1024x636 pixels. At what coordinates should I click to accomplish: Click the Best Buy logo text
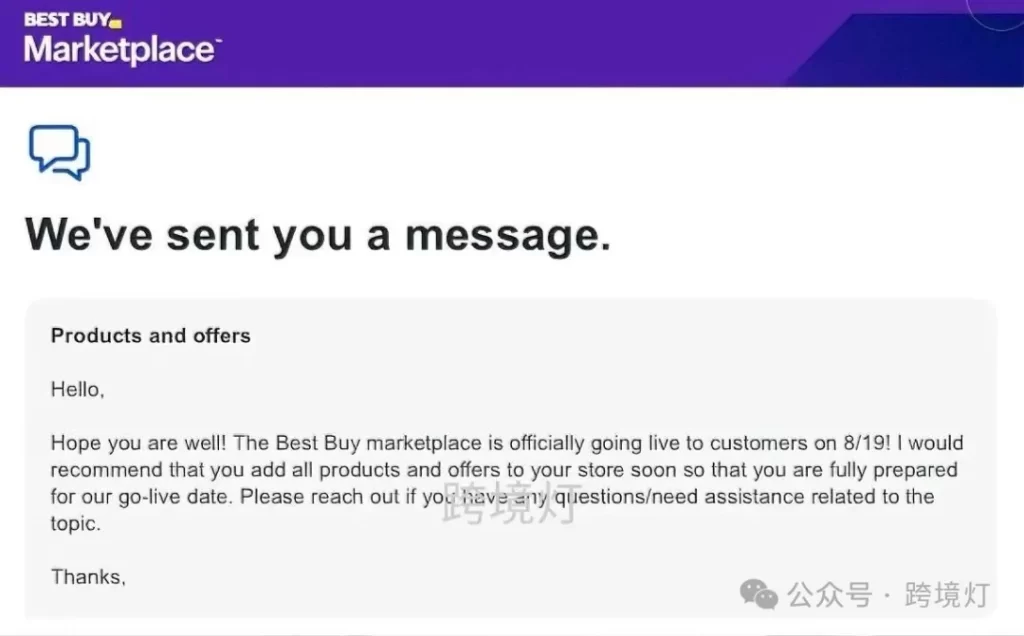tap(67, 20)
